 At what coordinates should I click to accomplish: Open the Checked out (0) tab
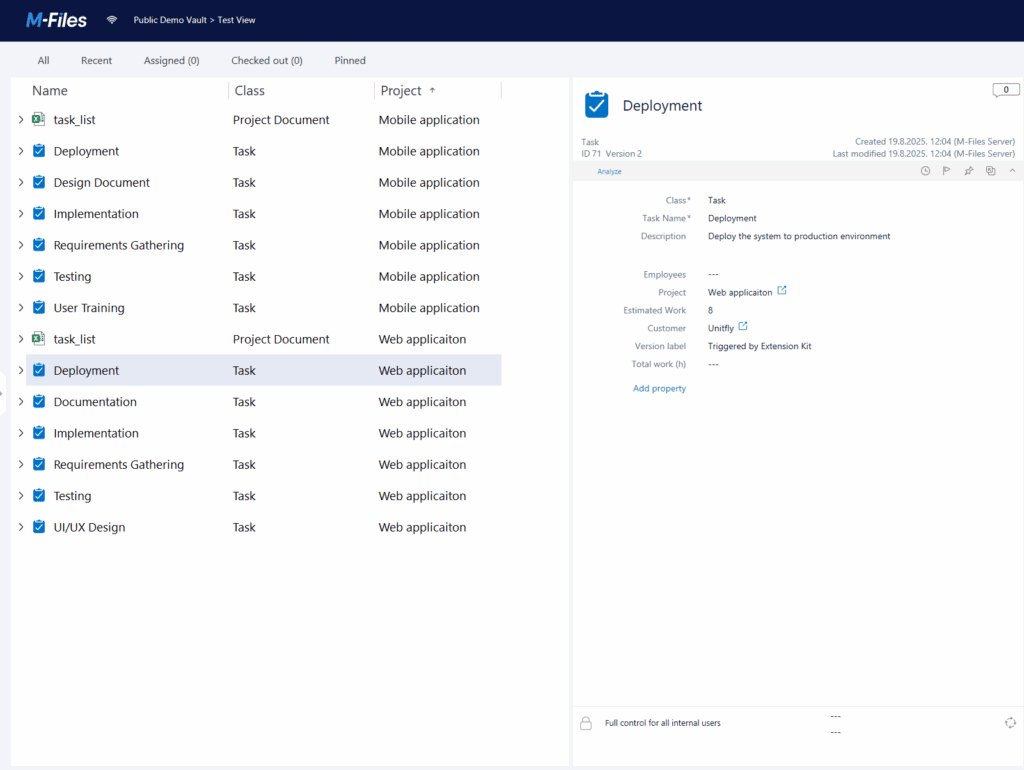pos(266,61)
